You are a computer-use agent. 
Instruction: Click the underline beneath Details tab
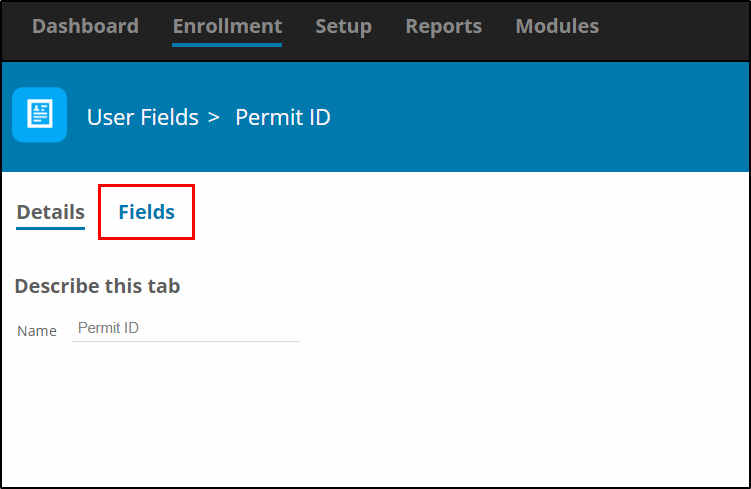(51, 228)
